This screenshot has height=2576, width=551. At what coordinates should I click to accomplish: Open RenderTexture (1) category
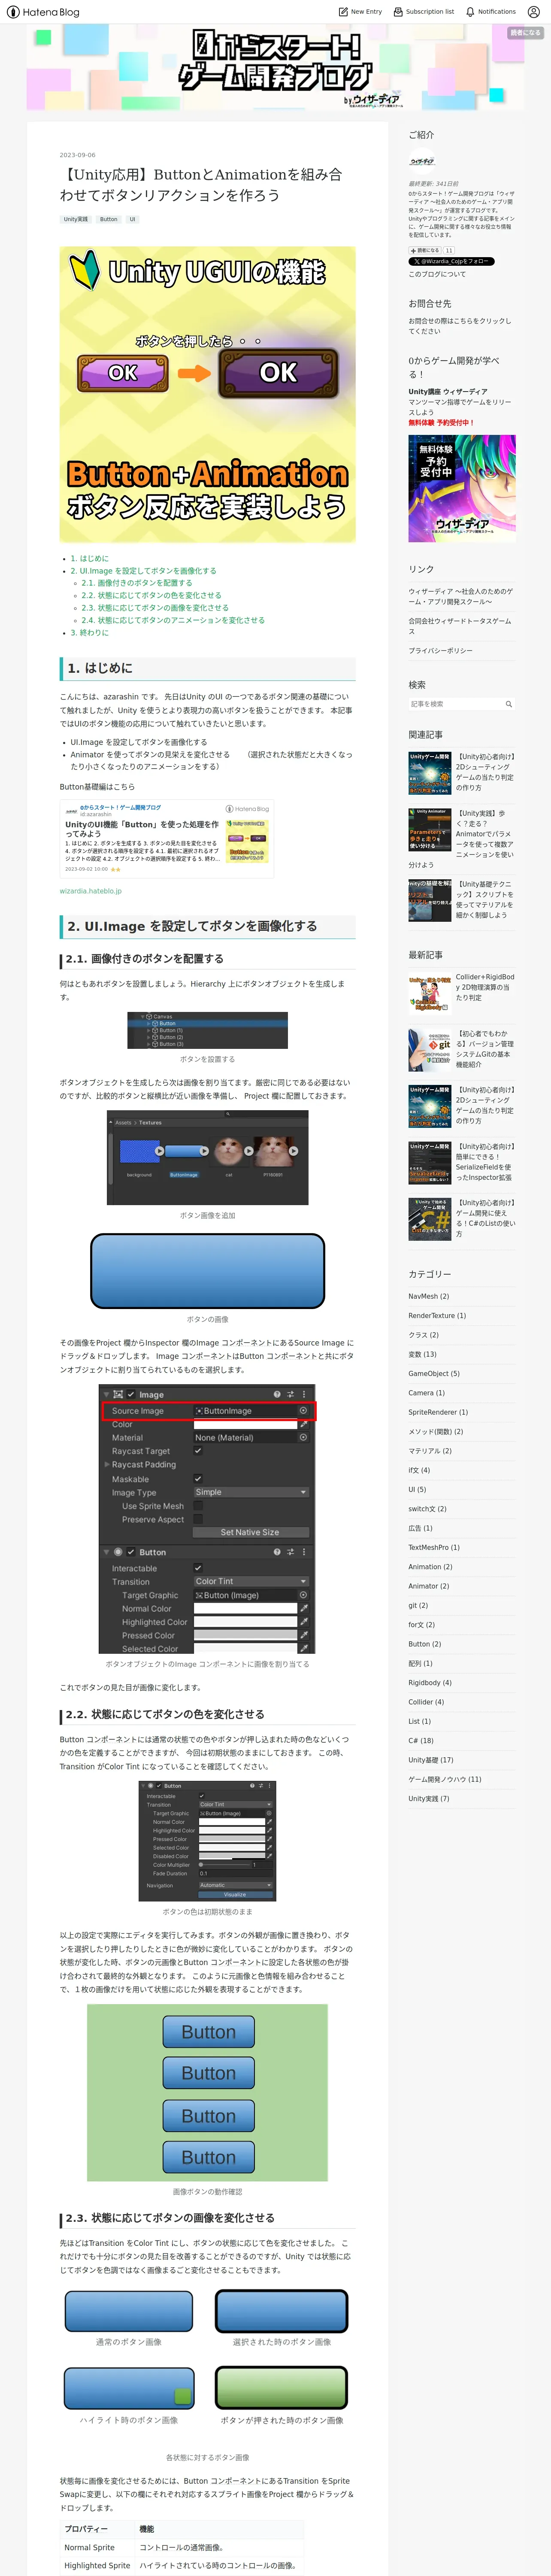point(437,1315)
